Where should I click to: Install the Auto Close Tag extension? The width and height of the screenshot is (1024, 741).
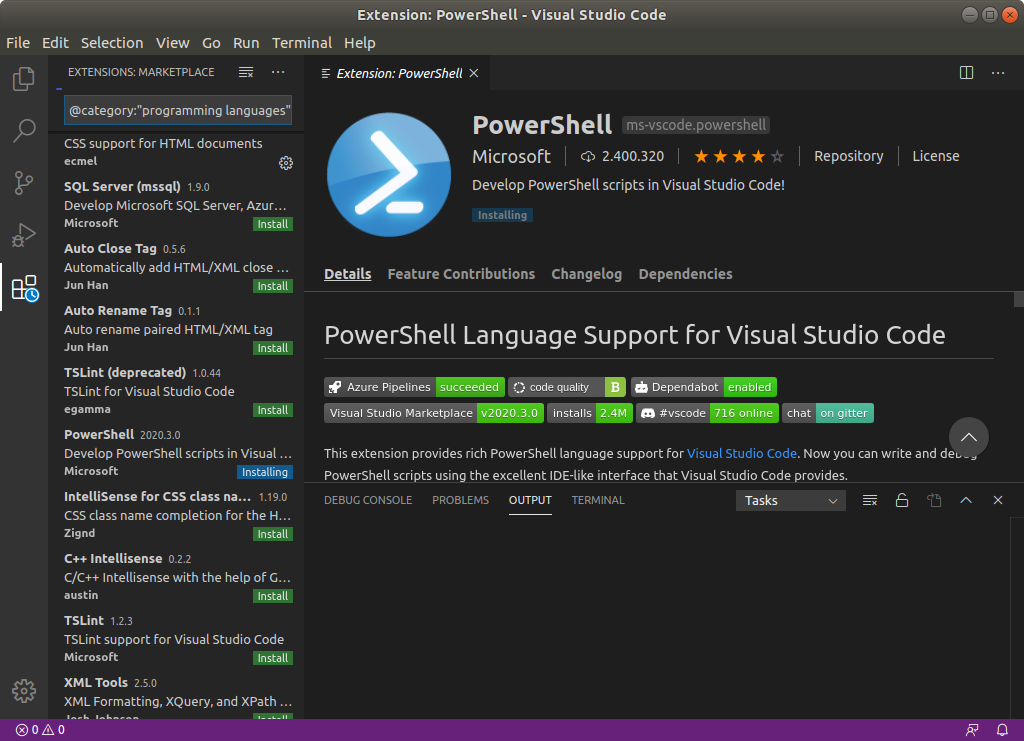click(273, 286)
